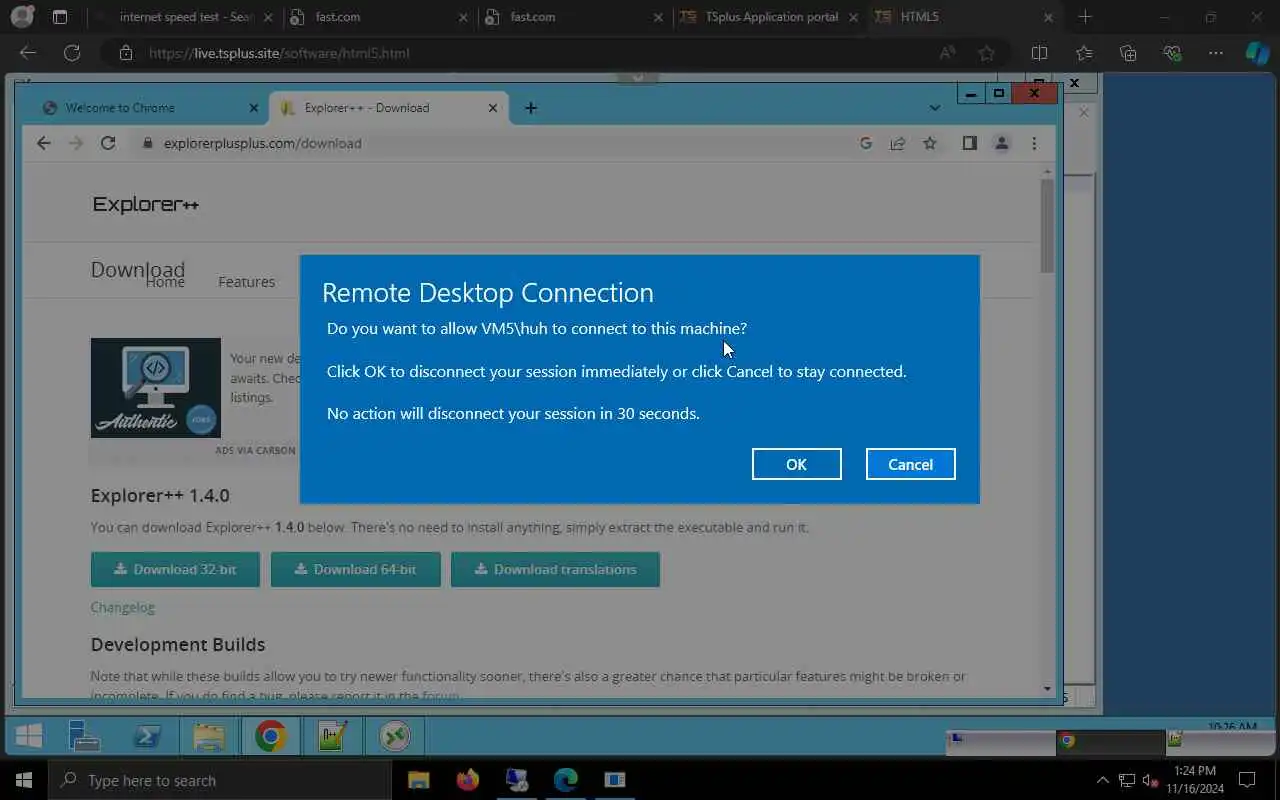
Task: Open Edge collections icon
Action: coord(1128,53)
